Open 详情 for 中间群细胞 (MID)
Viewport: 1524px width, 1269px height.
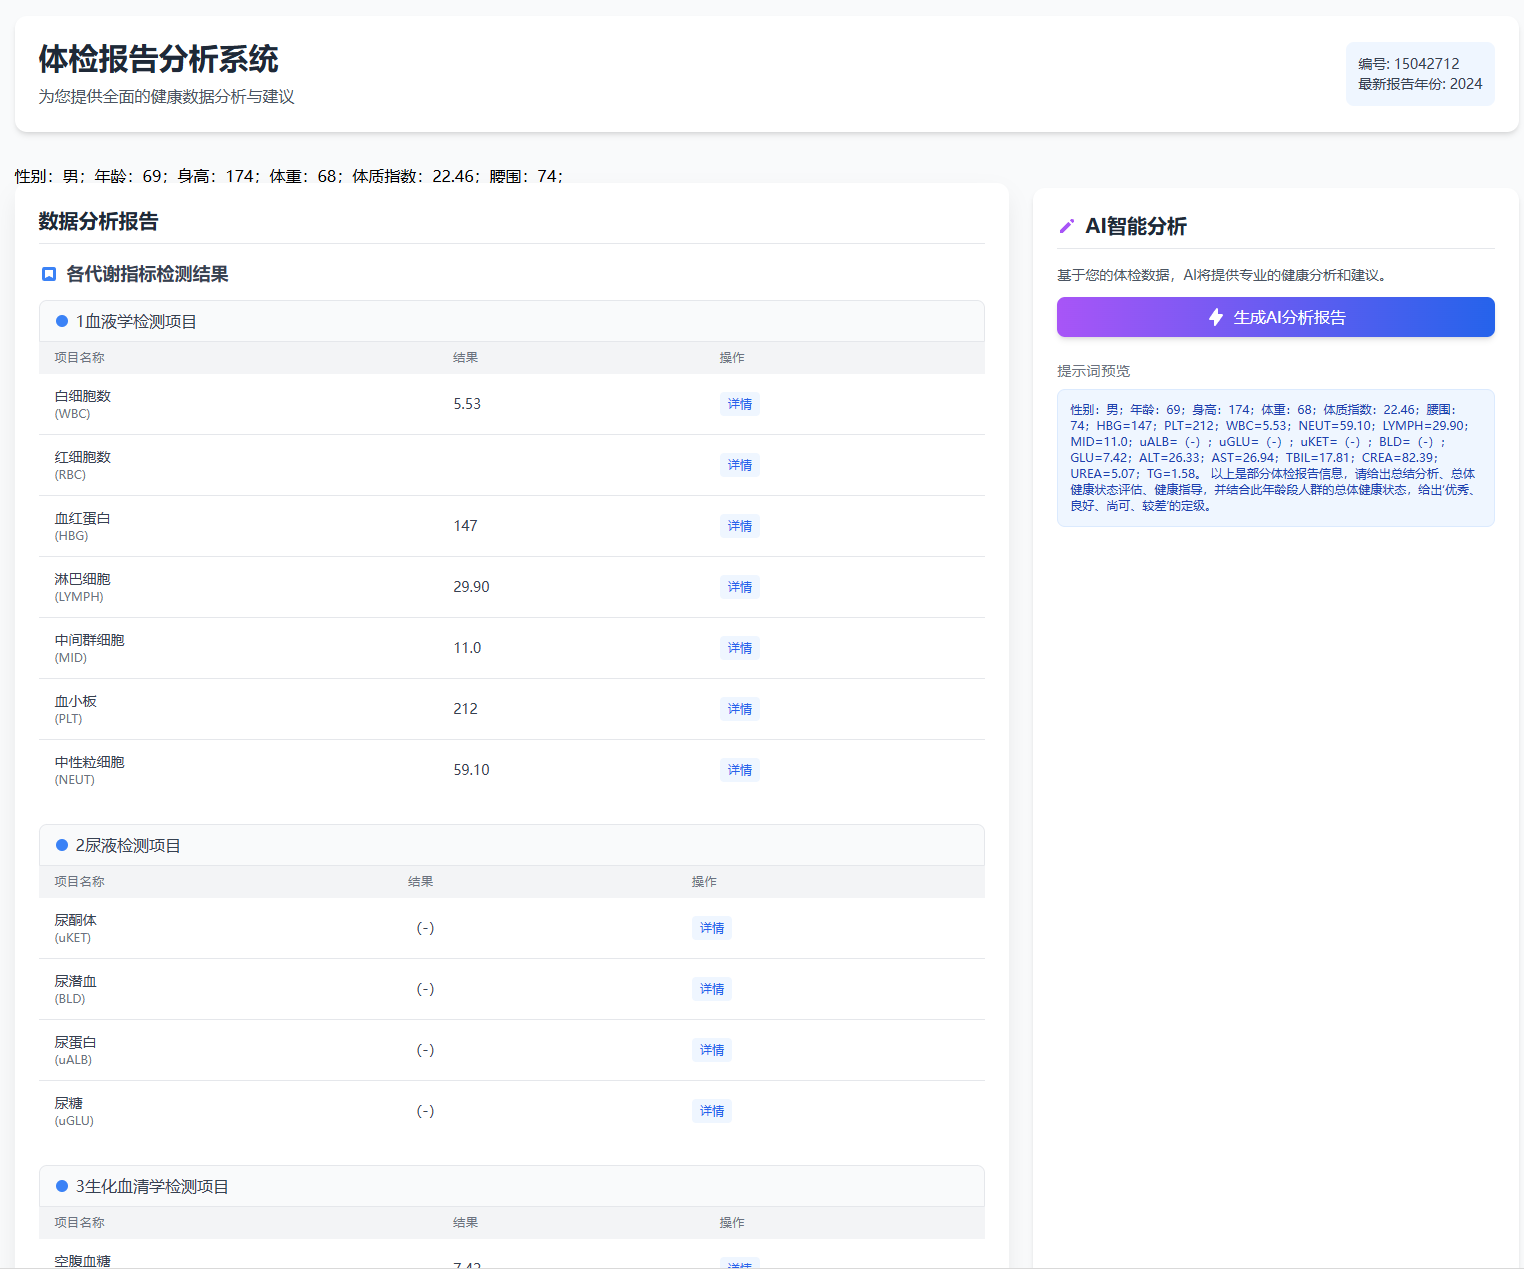(x=739, y=648)
